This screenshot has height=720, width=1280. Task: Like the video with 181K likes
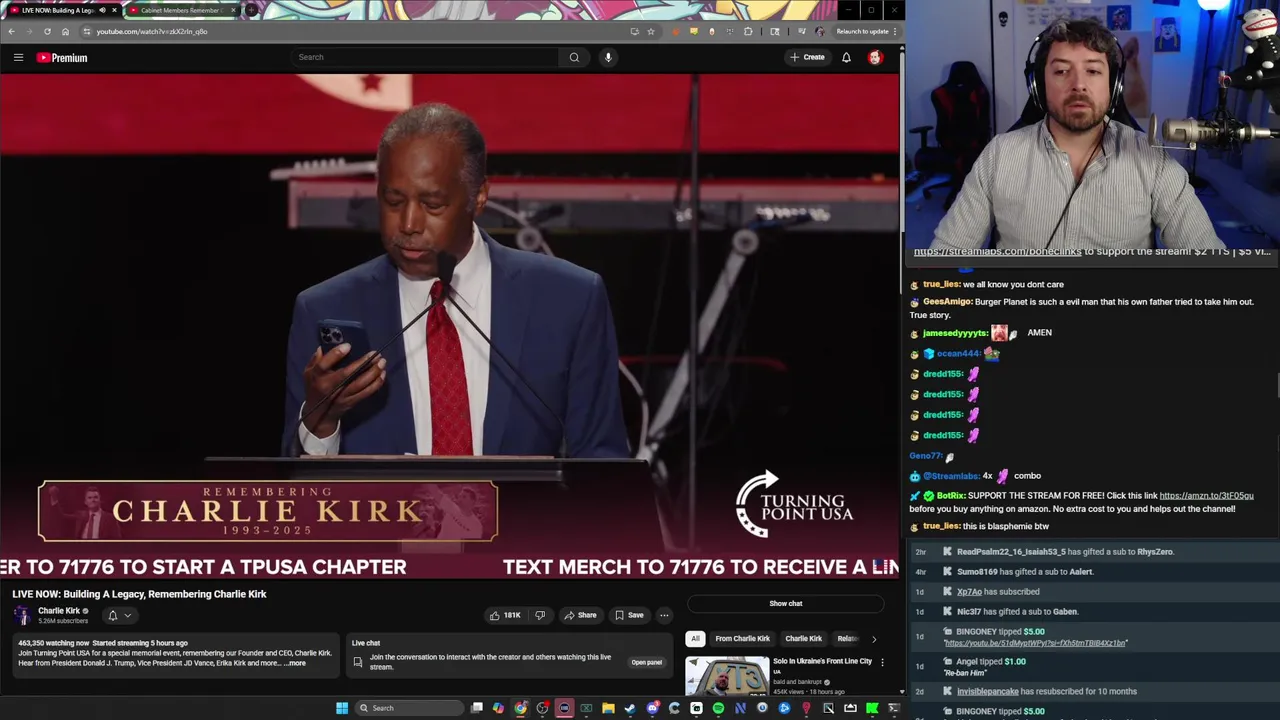(504, 615)
